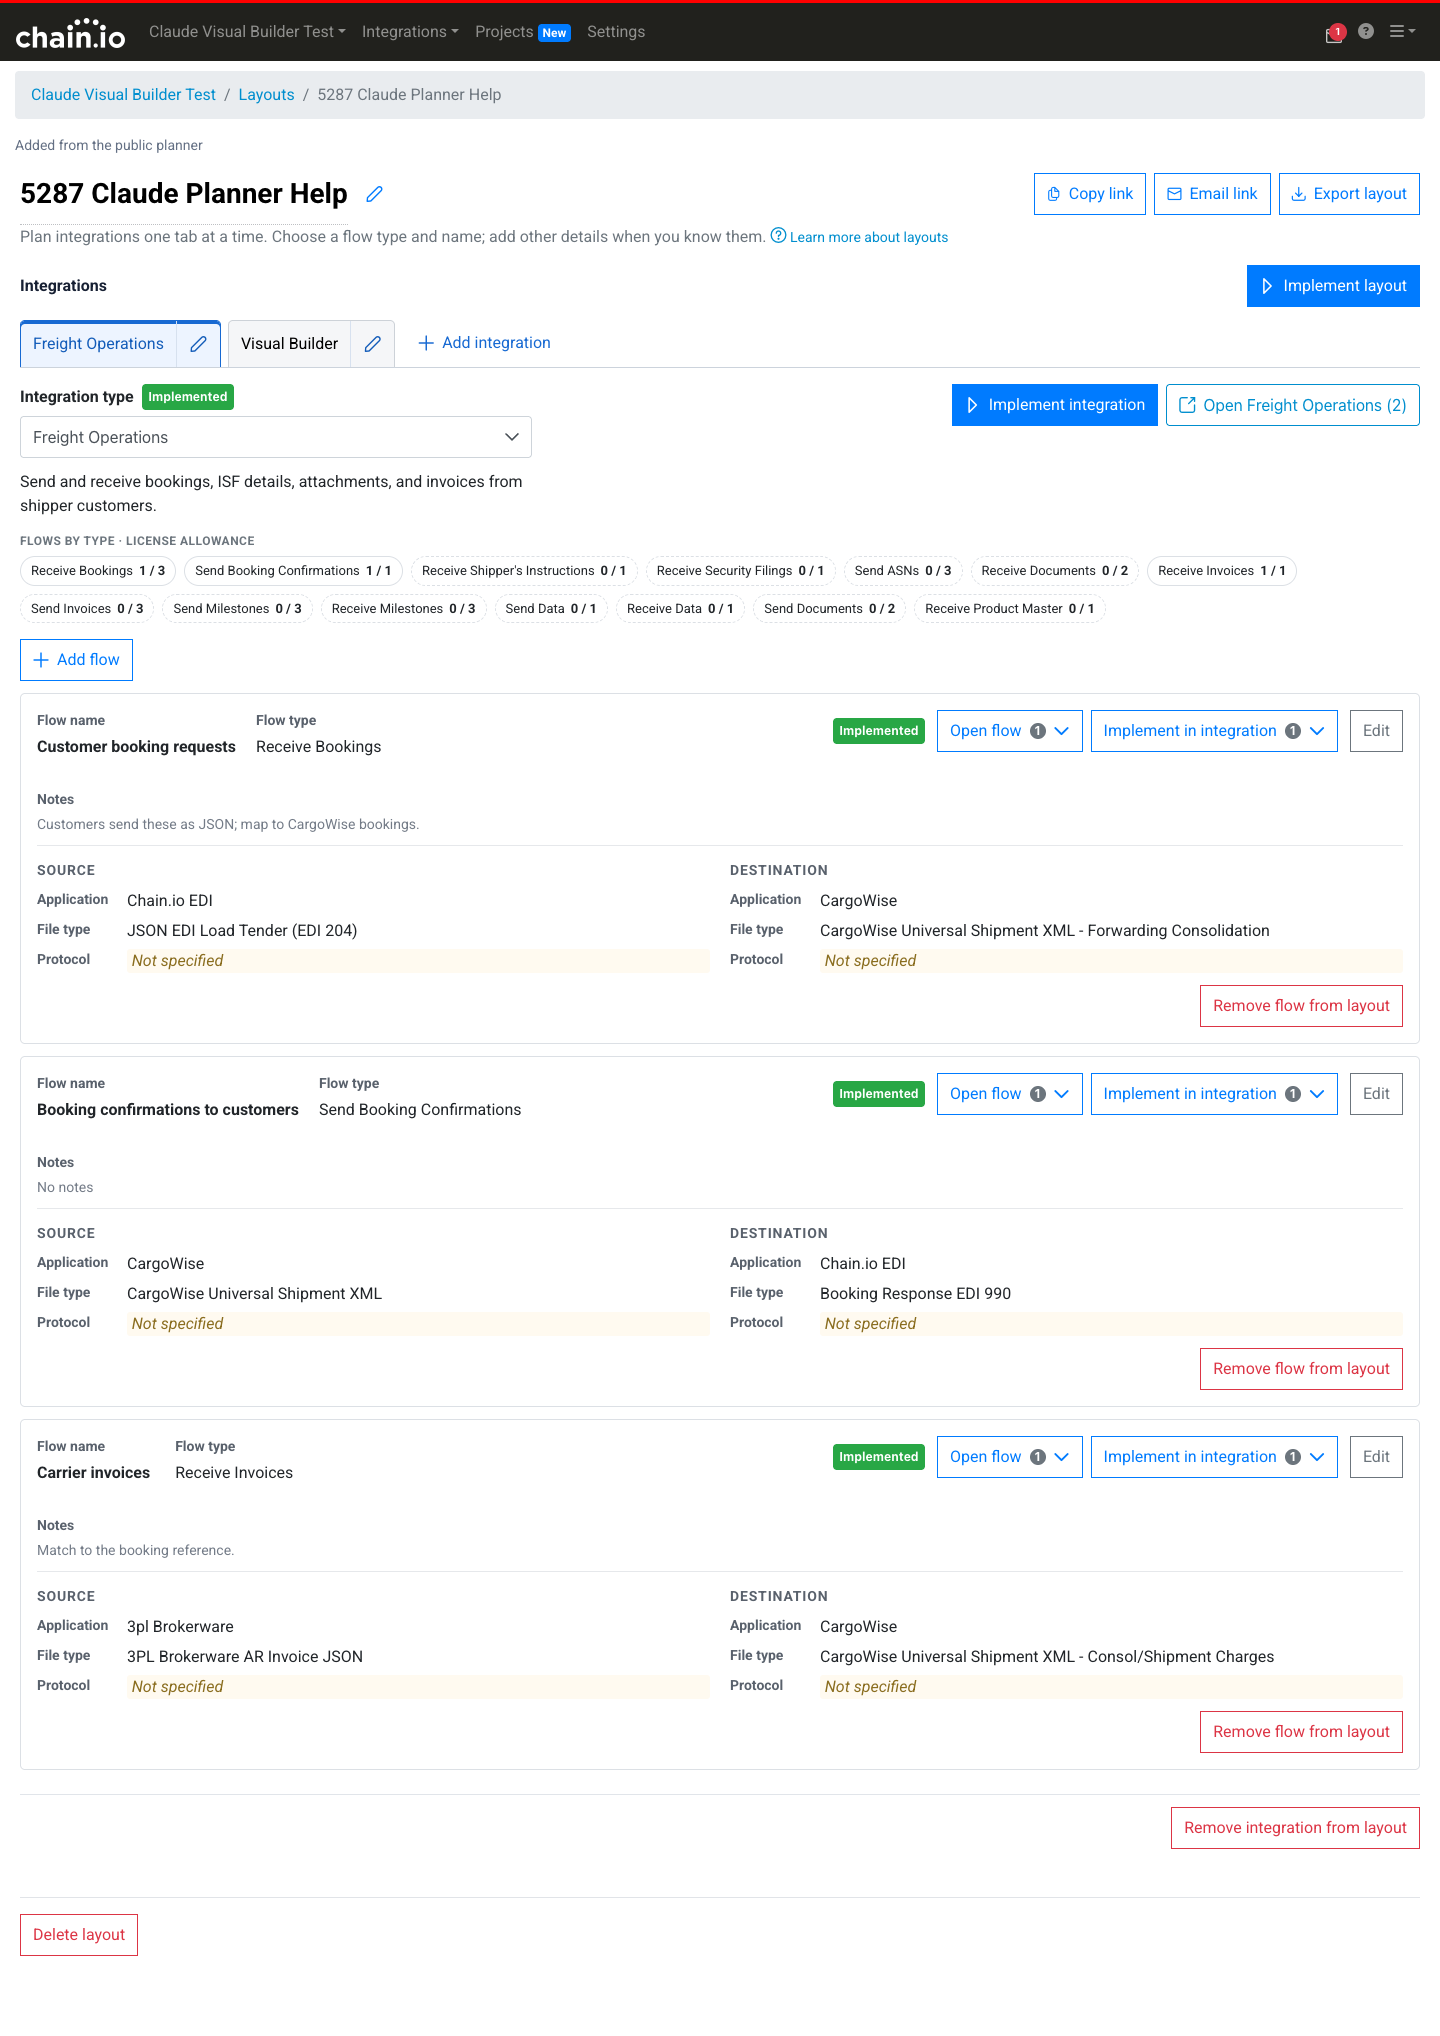Click the Delete layout button
Viewport: 1440px width, 2036px height.
[79, 1935]
